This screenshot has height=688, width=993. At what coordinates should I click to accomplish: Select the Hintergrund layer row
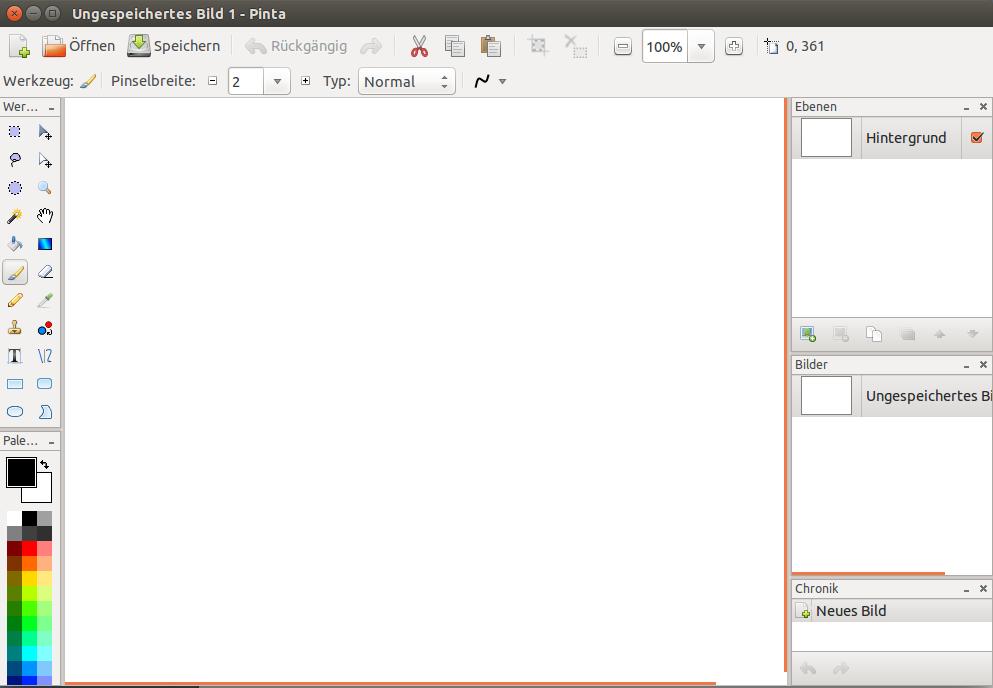pos(892,137)
